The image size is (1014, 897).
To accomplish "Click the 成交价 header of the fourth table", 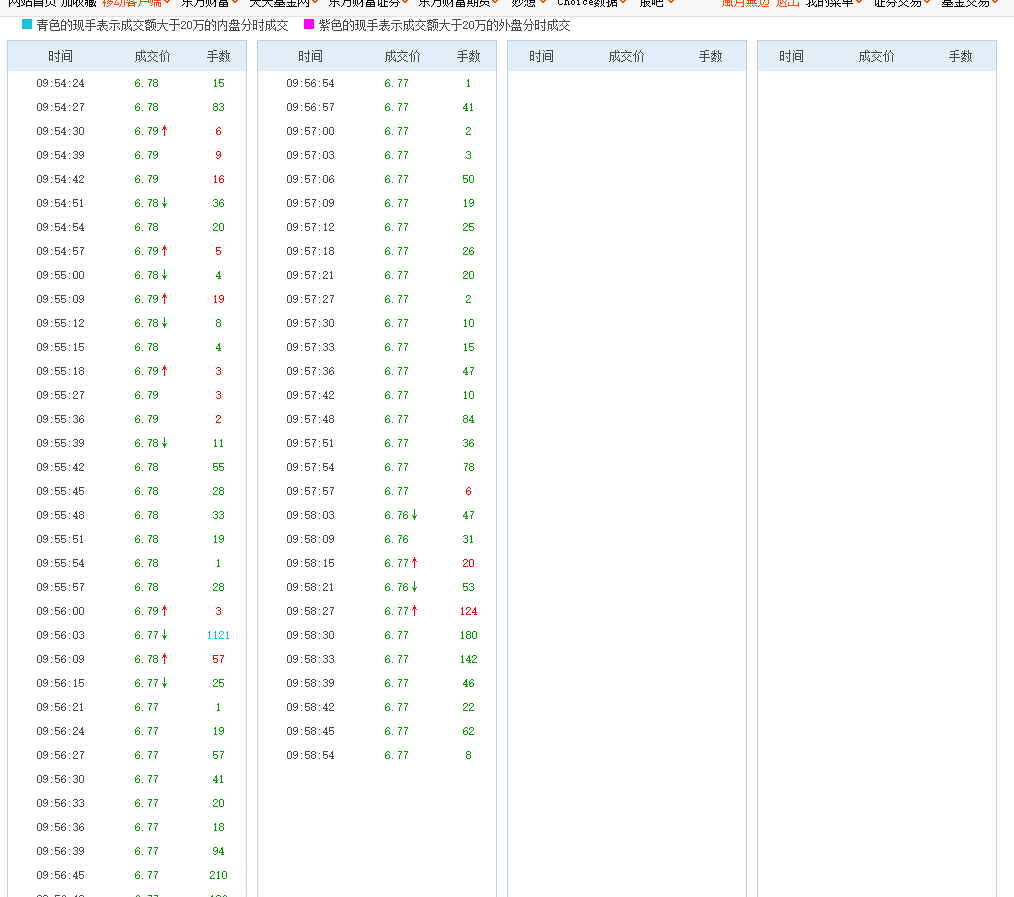I will pyautogui.click(x=876, y=56).
